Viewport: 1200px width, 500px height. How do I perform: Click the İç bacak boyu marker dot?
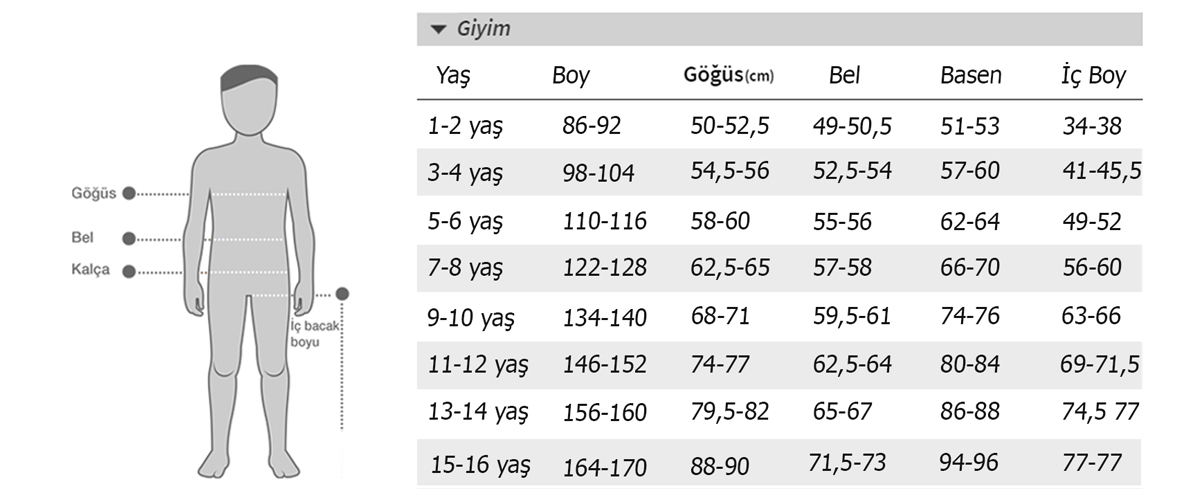point(343,294)
